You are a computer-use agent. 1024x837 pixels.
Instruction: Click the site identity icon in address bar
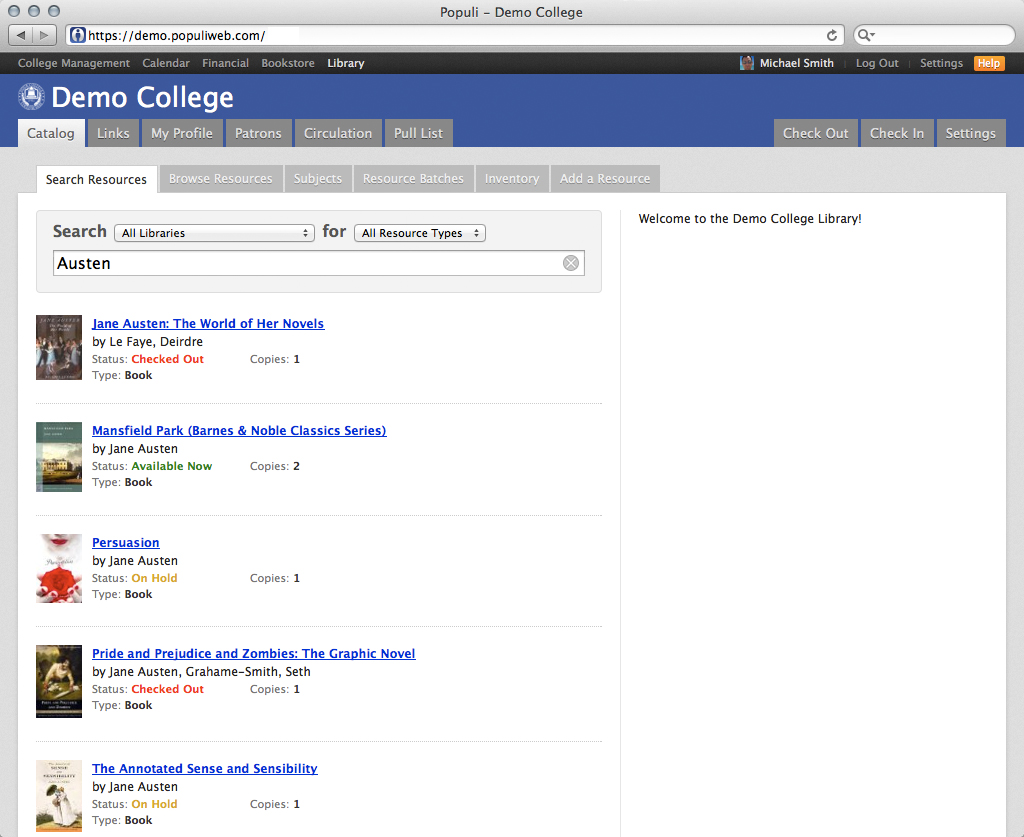pyautogui.click(x=78, y=35)
